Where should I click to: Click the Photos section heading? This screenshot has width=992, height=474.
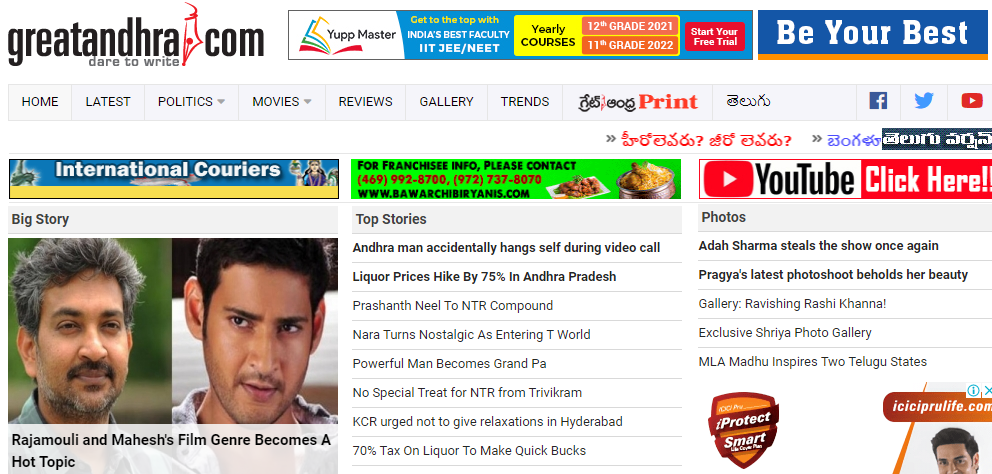723,217
